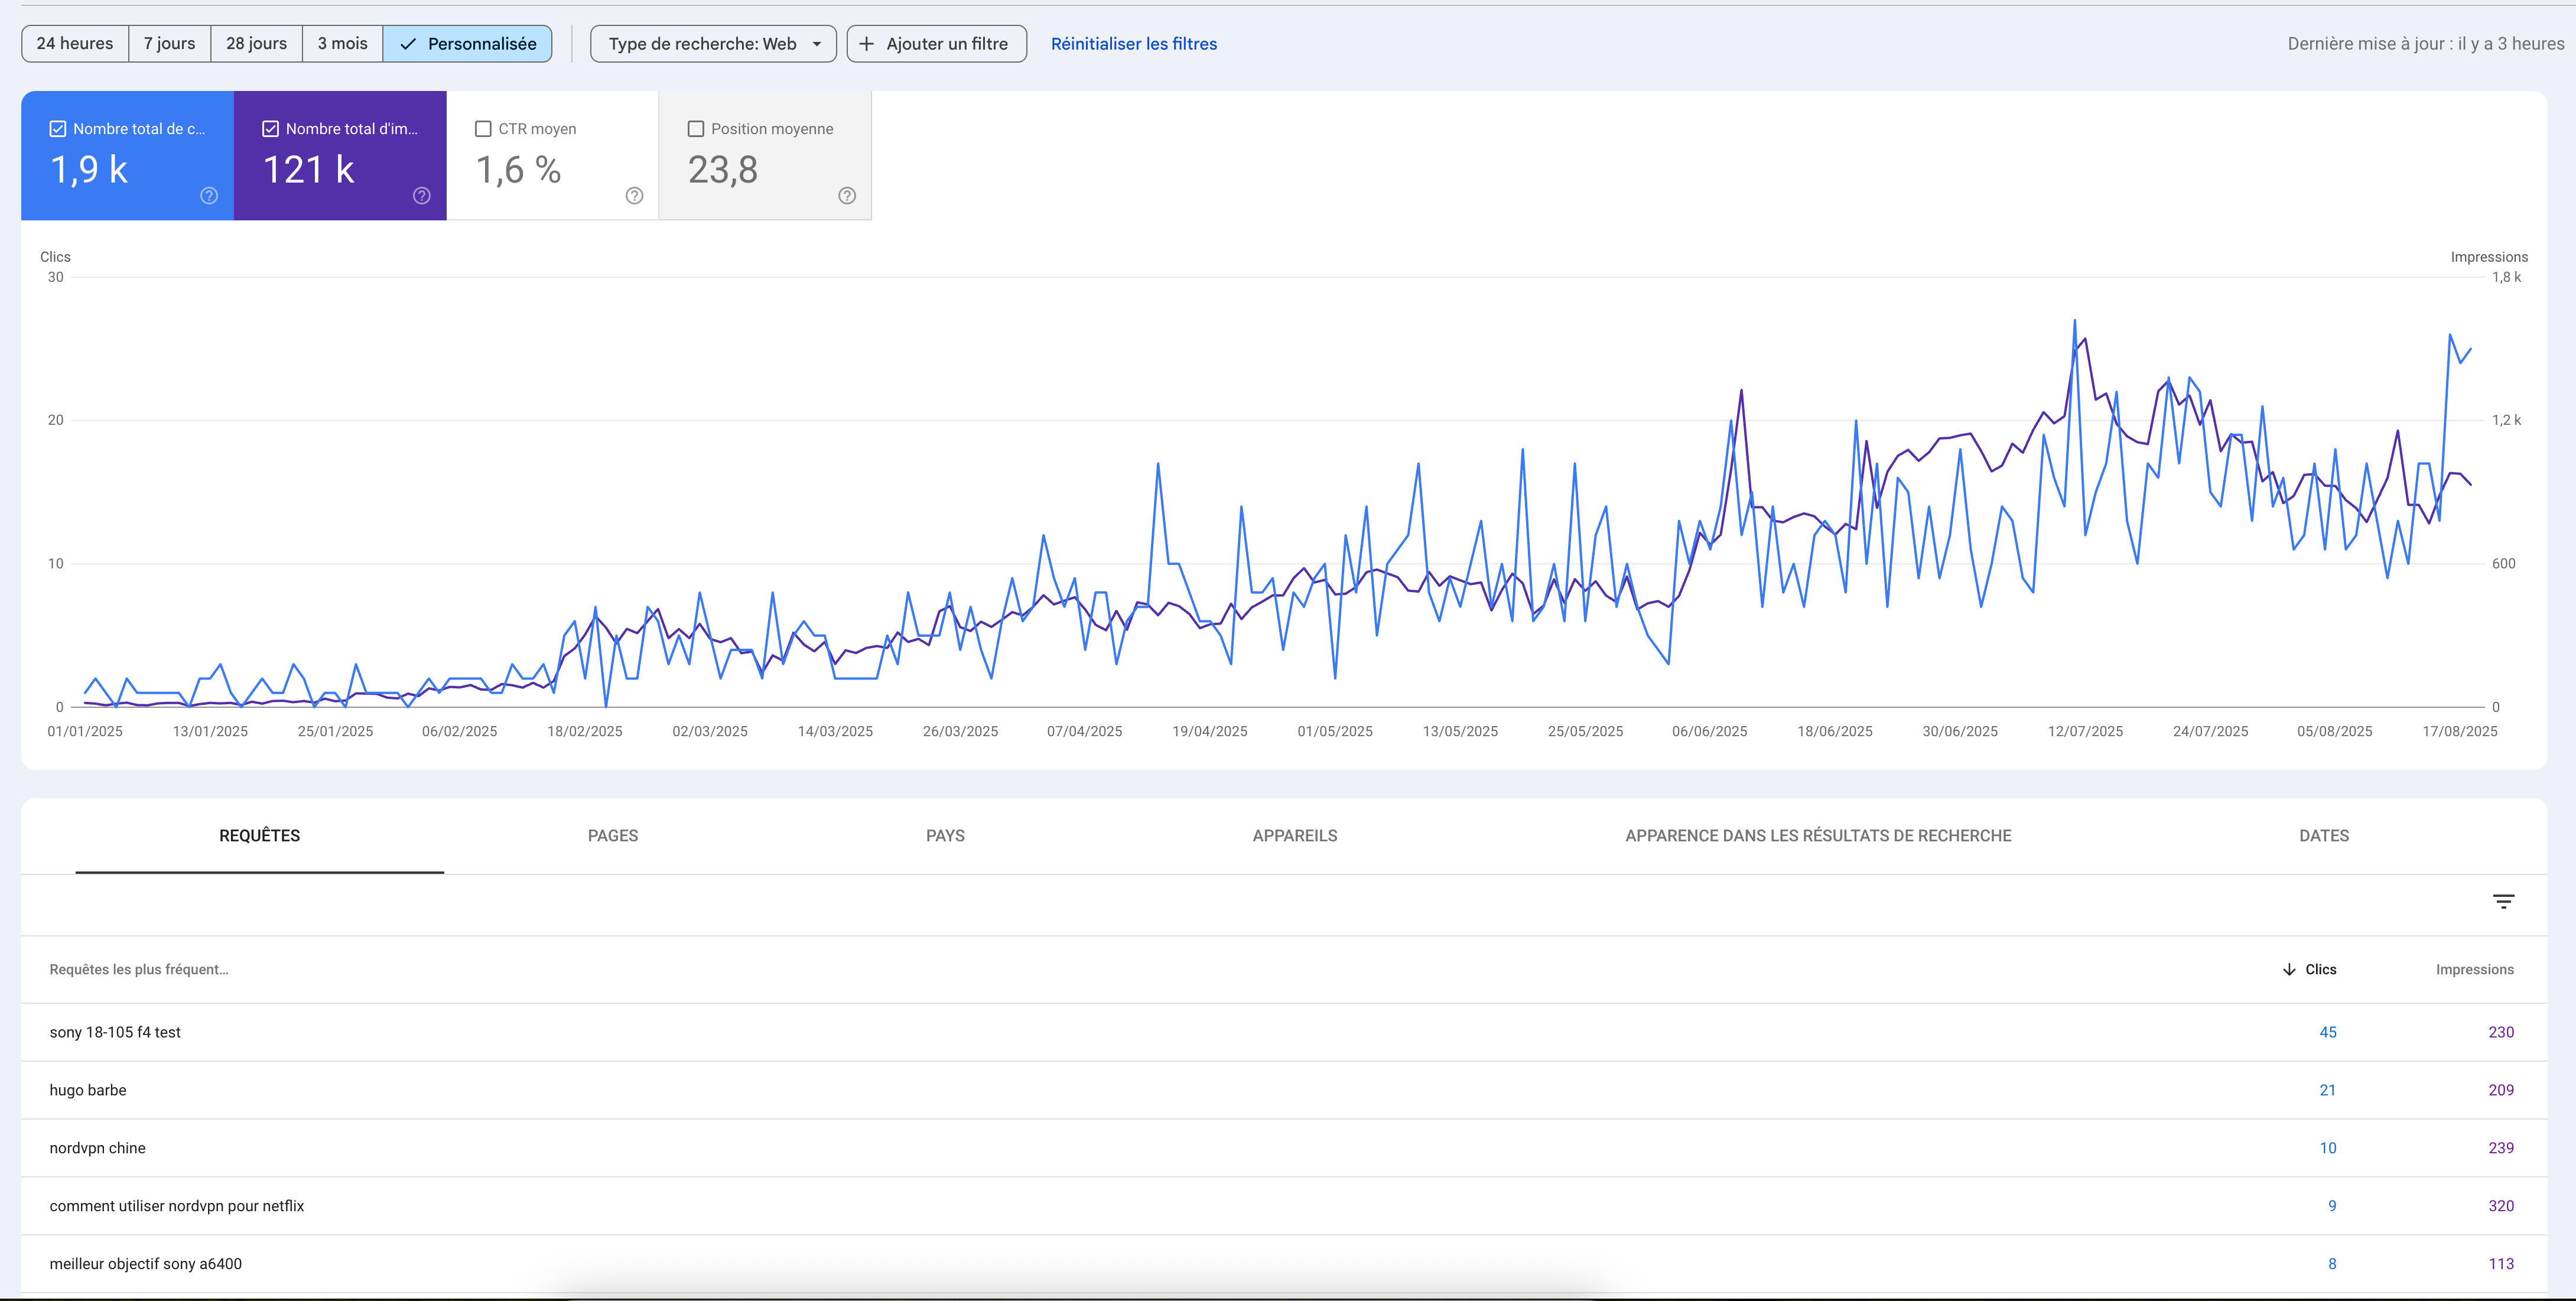The width and height of the screenshot is (2576, 1301).
Task: Uncheck Nombre total de clics checkbox
Action: pos(58,129)
